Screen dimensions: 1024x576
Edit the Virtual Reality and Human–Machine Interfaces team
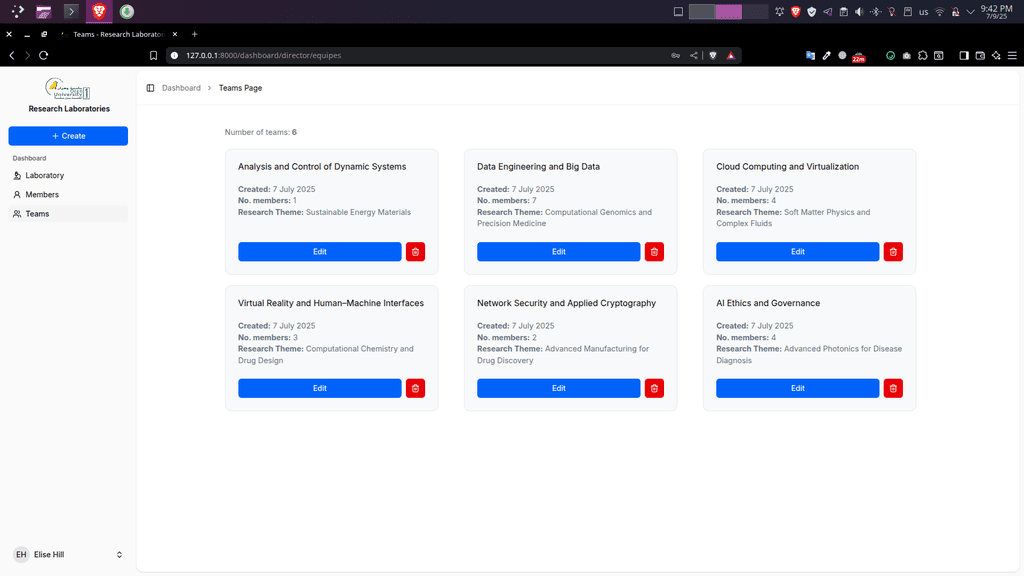pos(319,388)
